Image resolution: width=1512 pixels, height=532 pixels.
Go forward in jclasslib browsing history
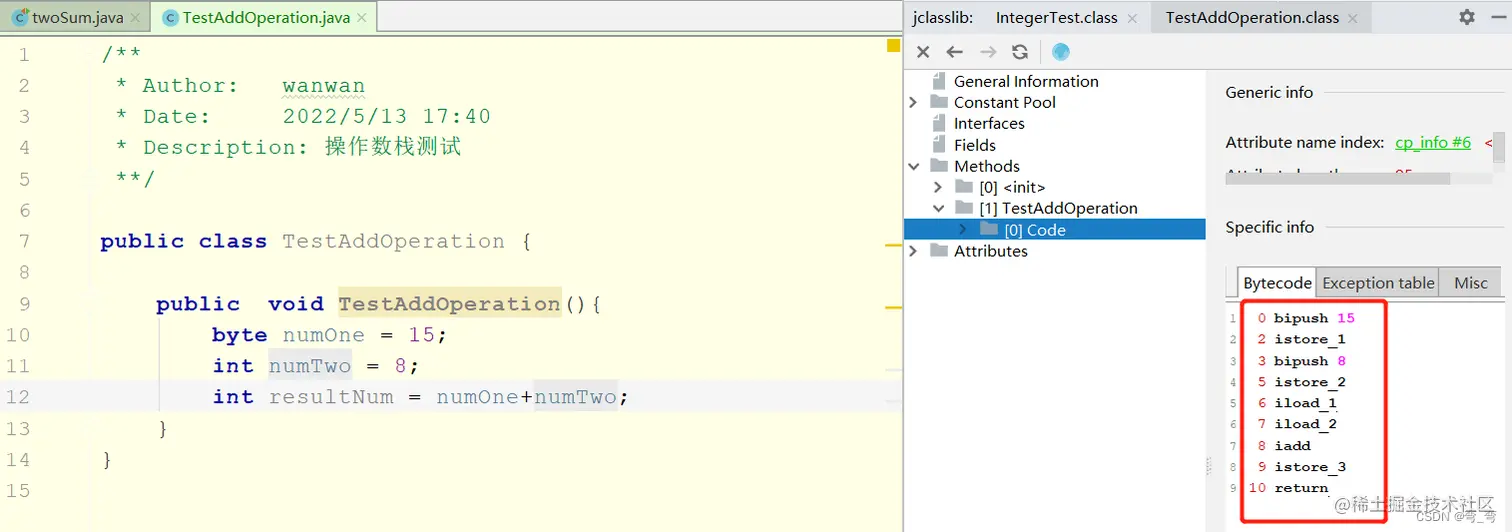988,52
